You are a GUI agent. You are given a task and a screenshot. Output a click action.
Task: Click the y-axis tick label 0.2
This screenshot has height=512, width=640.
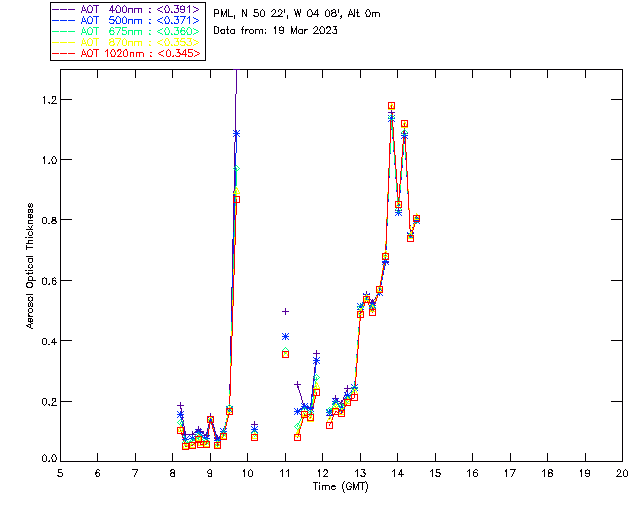point(49,401)
